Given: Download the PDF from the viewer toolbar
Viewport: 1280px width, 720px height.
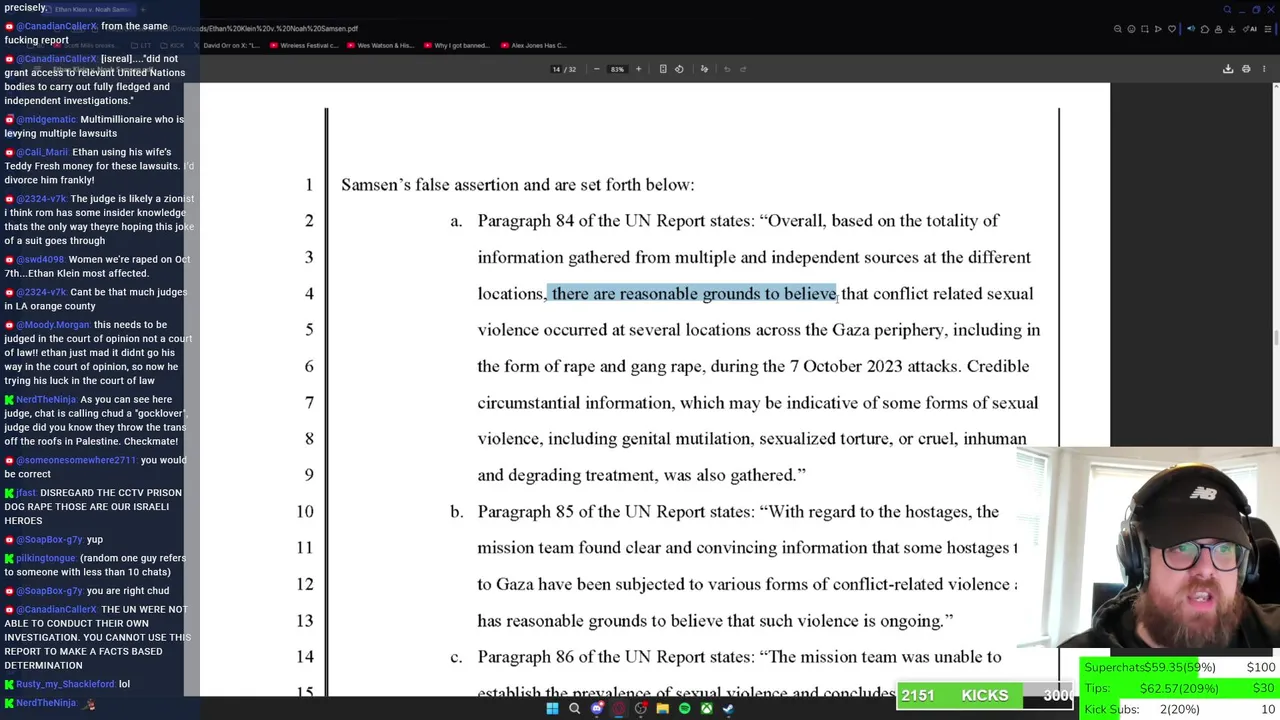Looking at the screenshot, I should coord(1228,69).
